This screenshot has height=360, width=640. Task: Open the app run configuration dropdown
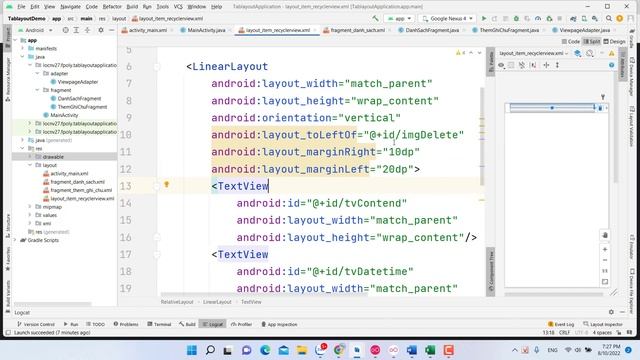click(x=400, y=18)
